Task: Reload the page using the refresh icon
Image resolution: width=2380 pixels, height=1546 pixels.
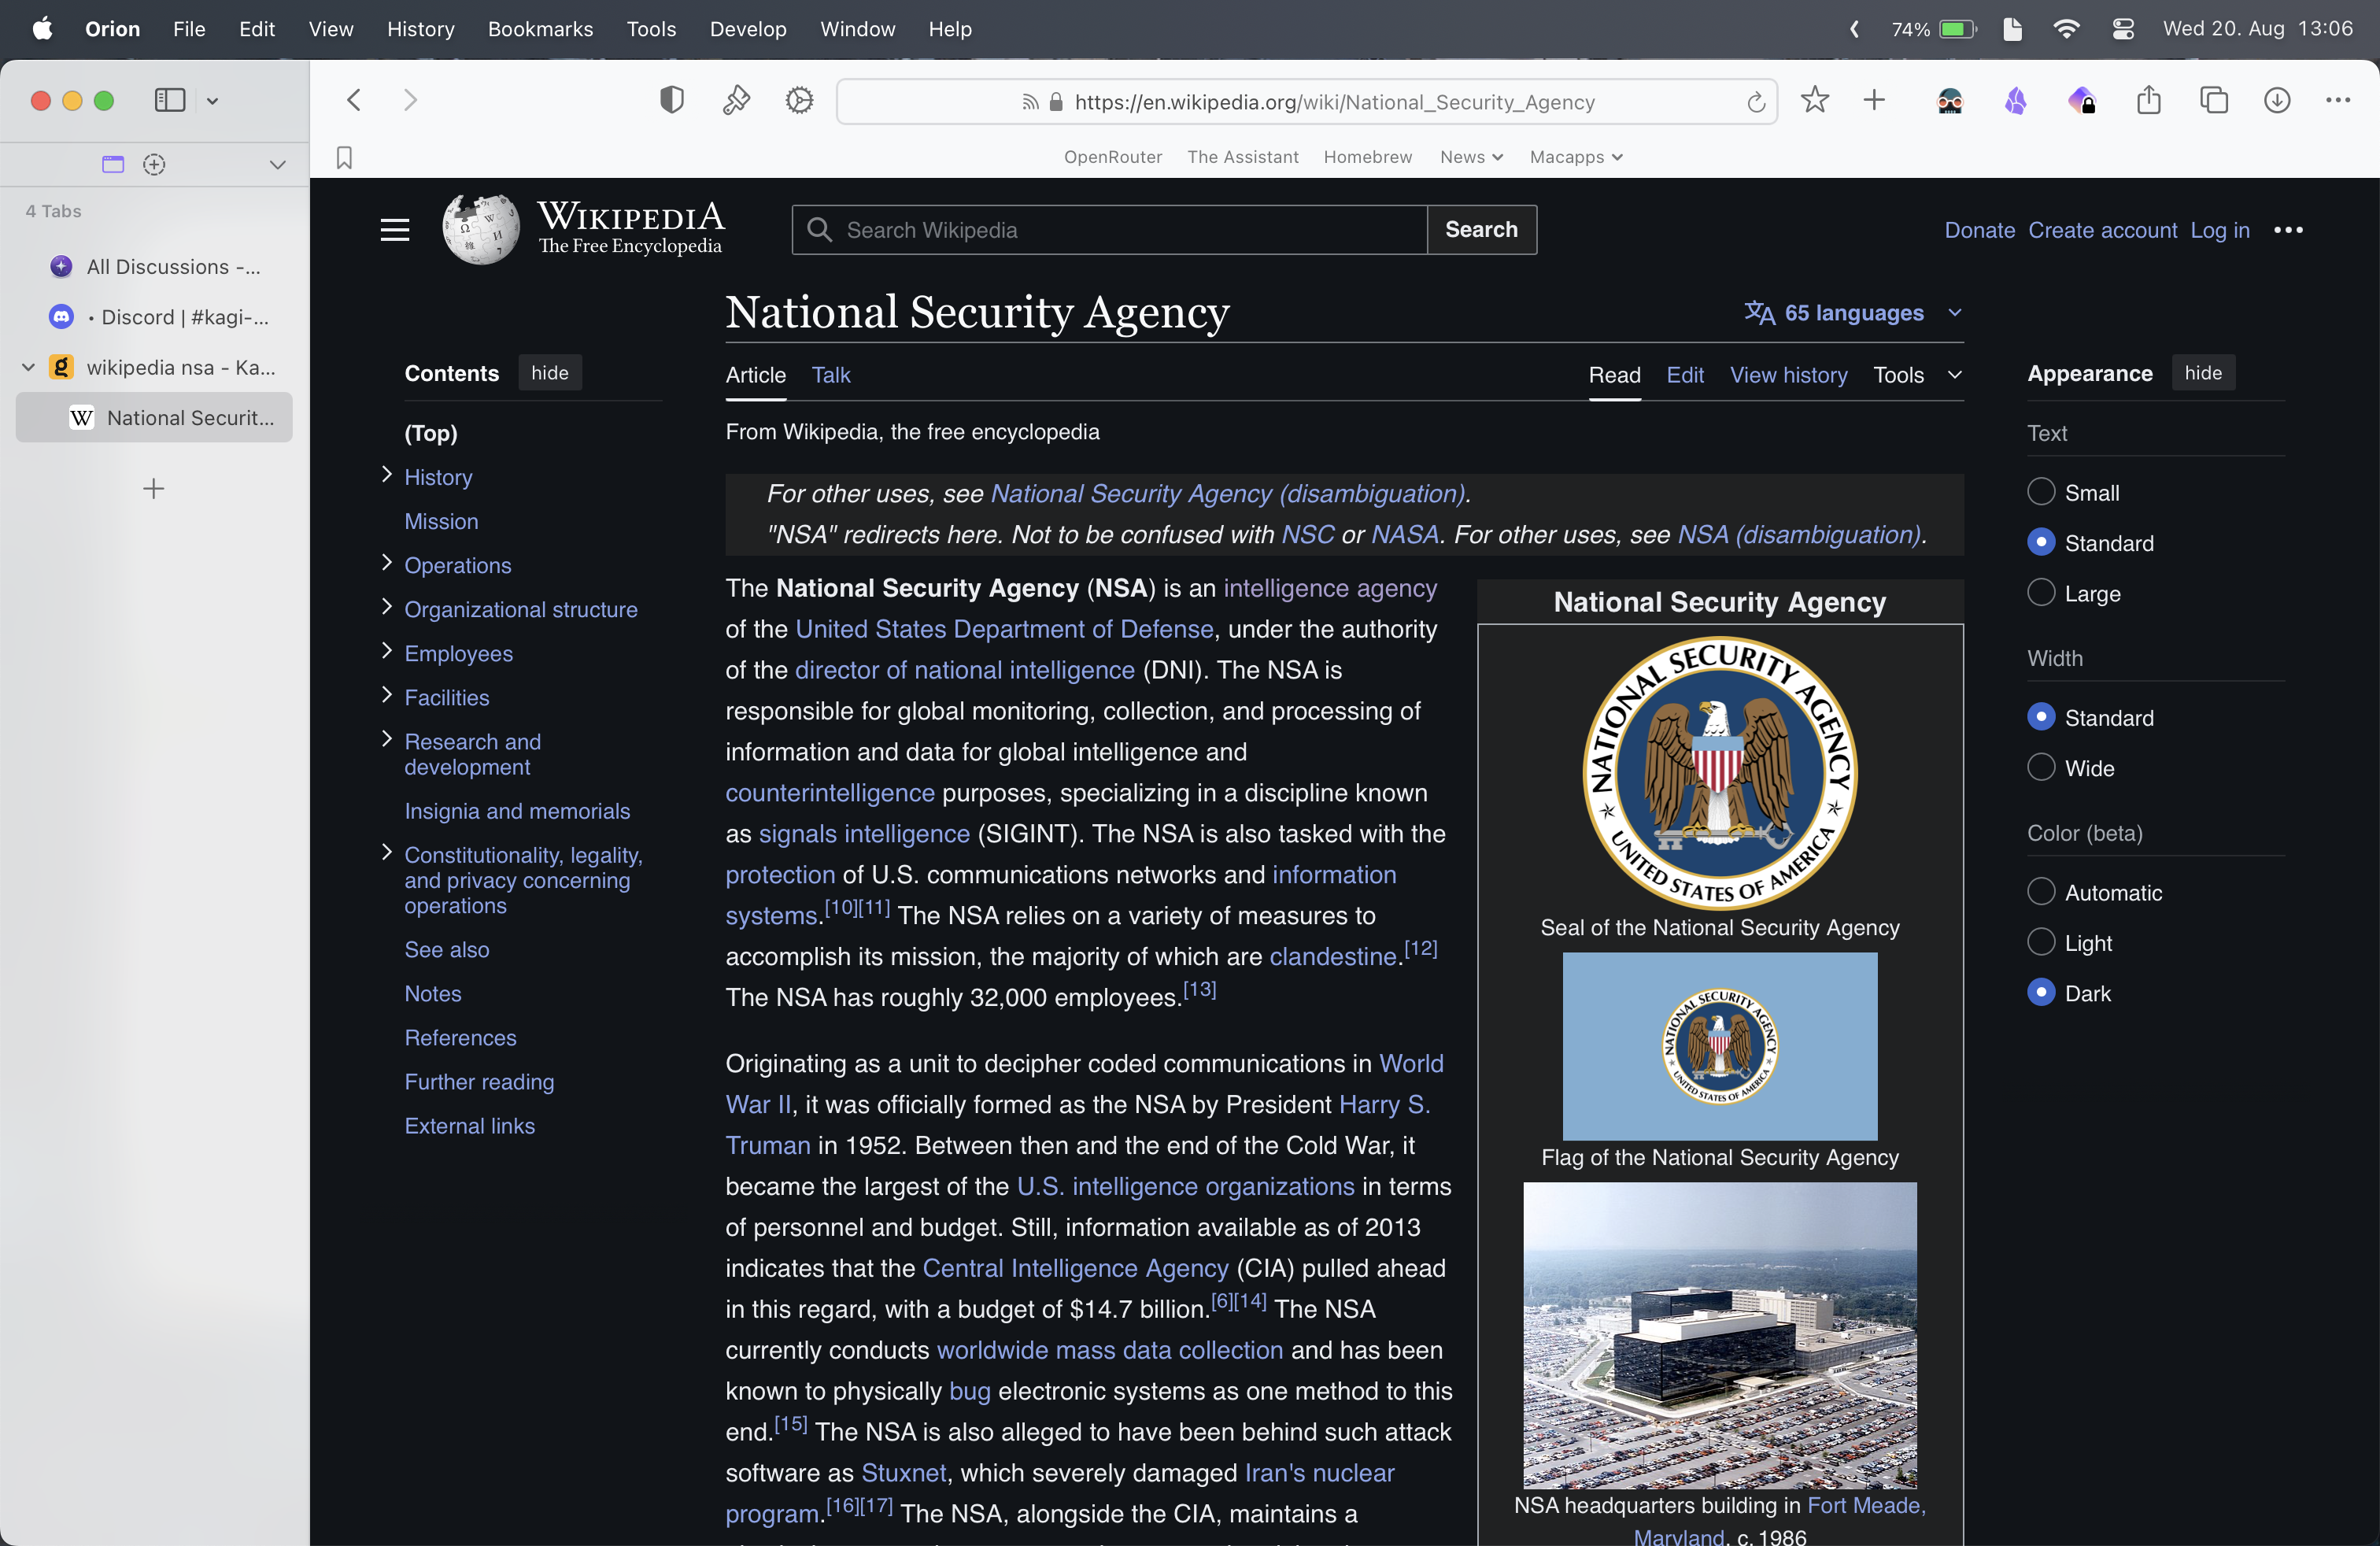Action: point(1755,102)
